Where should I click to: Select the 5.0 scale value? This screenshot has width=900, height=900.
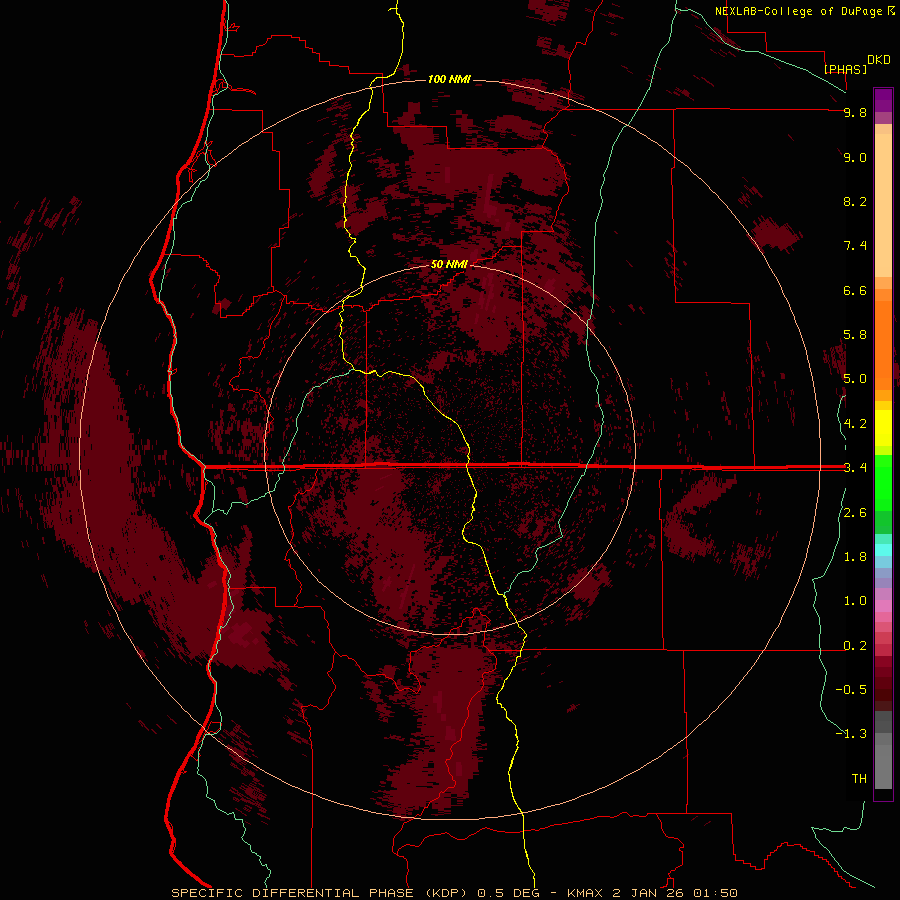point(855,379)
